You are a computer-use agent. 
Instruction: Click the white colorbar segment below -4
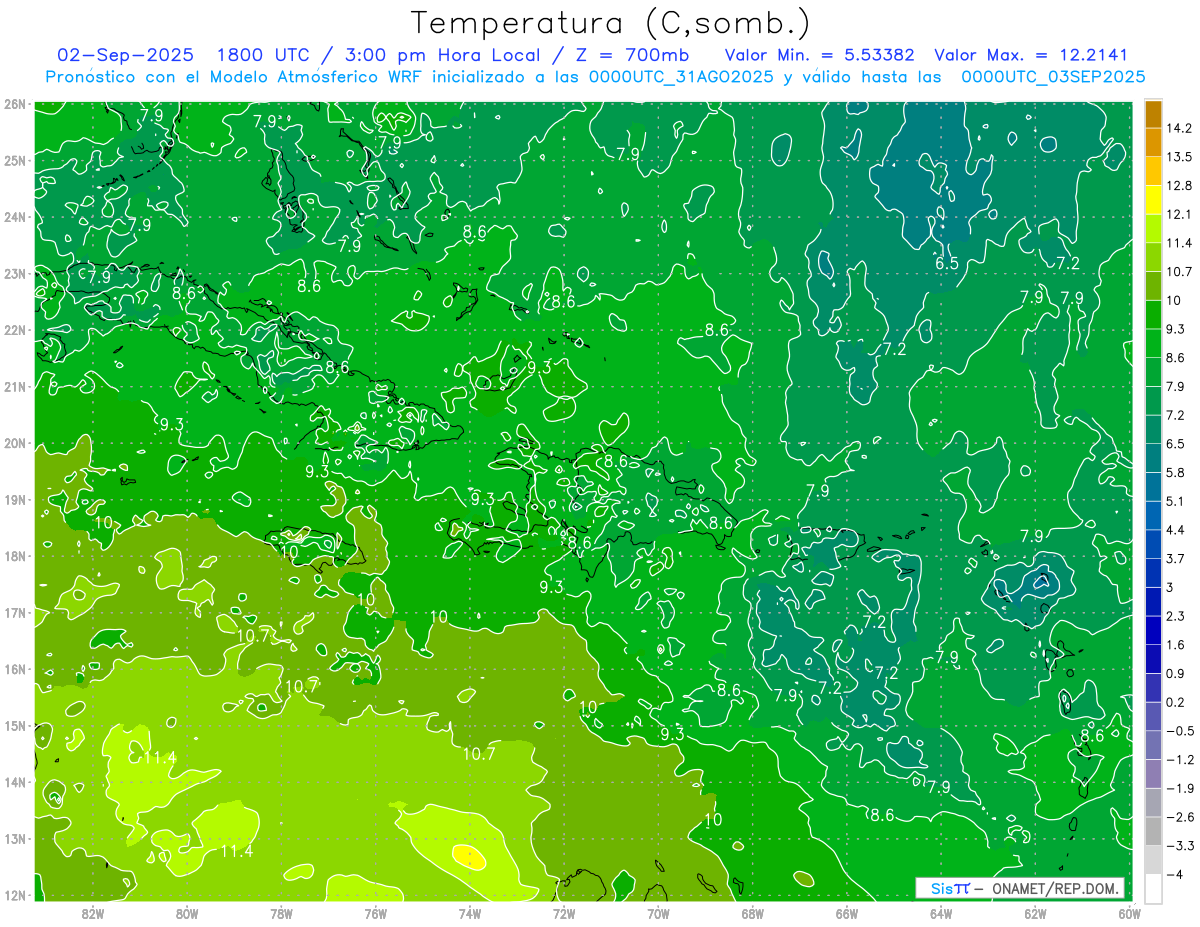tap(1153, 887)
